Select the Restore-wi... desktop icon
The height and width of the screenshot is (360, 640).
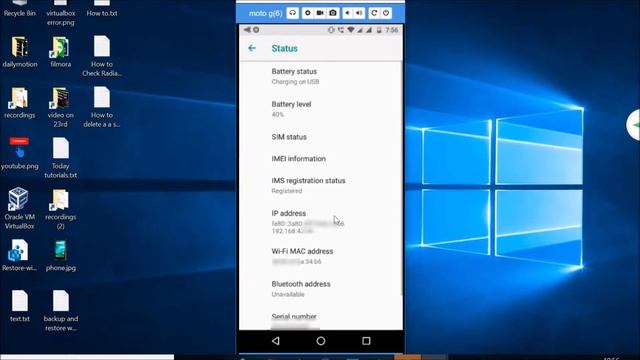click(20, 256)
